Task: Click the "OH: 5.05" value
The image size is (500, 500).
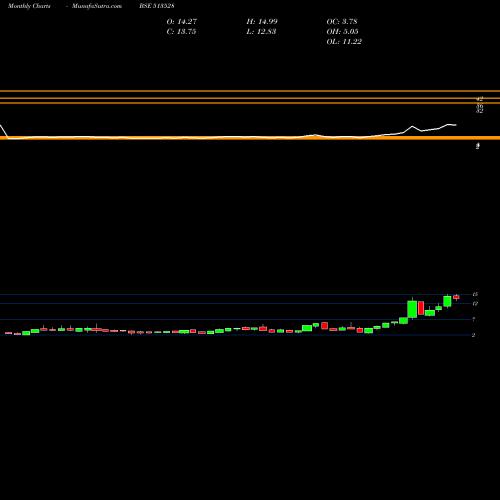Action: (x=342, y=31)
